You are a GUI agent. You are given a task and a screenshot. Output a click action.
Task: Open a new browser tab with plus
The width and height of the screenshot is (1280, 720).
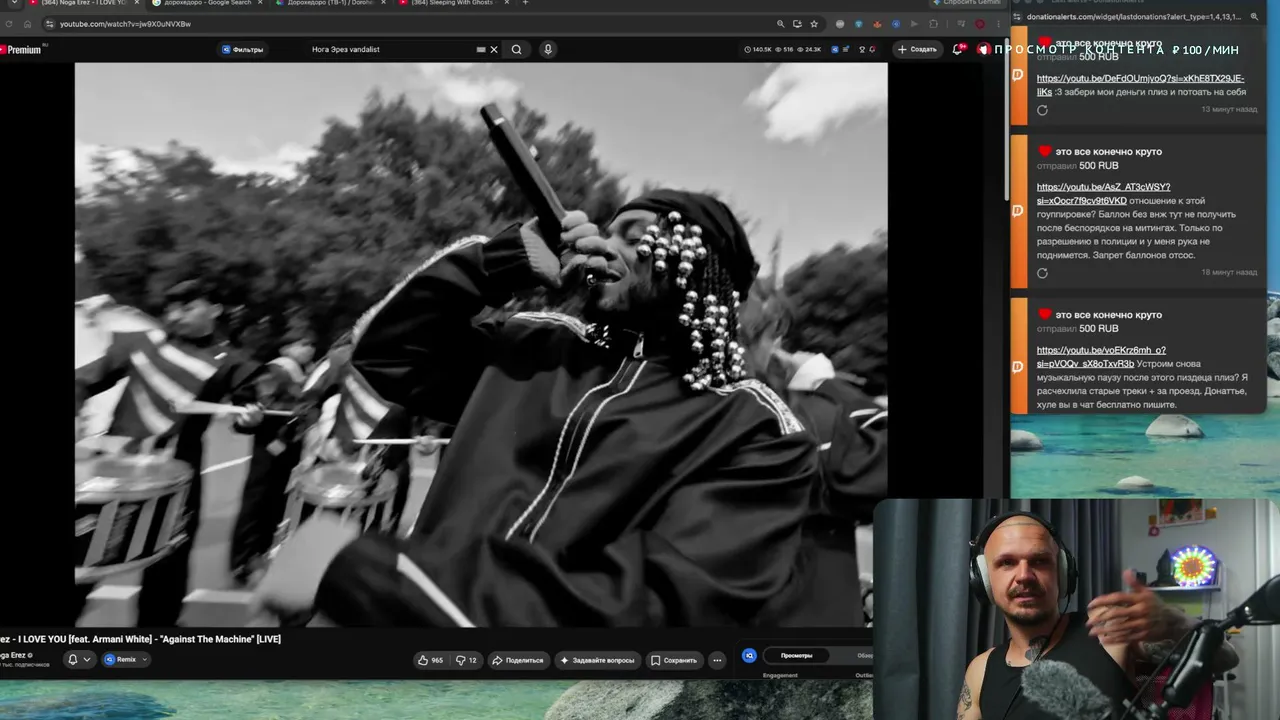525,3
